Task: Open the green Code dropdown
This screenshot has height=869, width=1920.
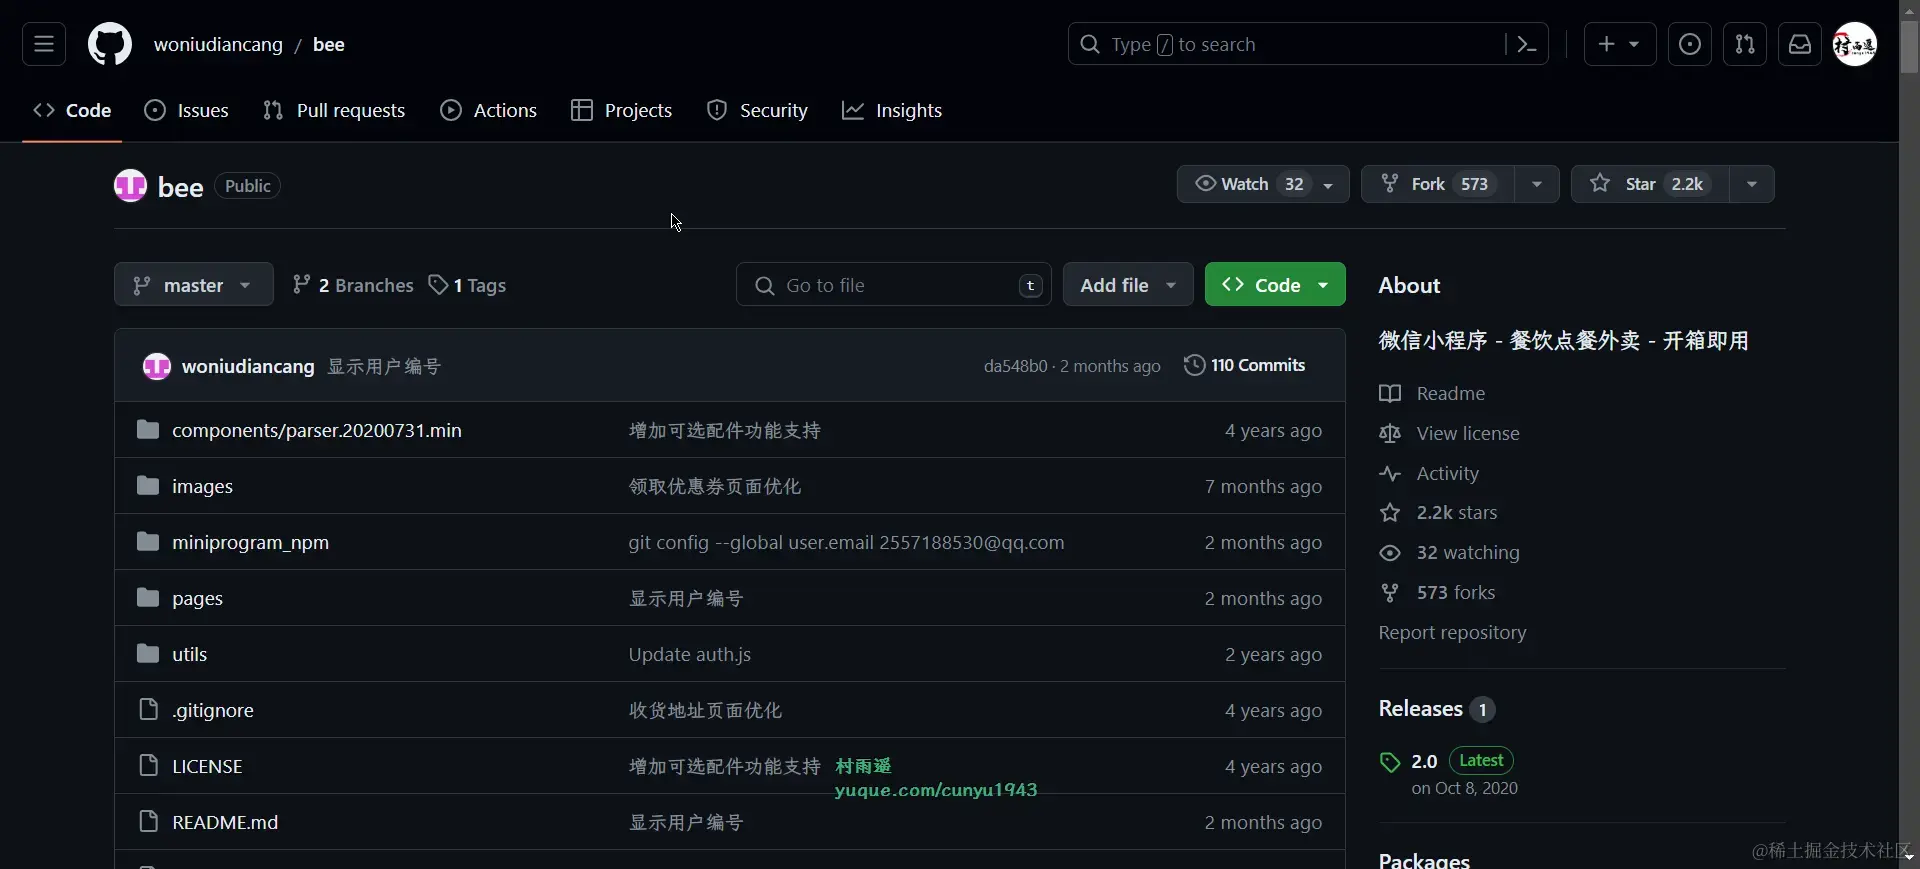Action: (x=1275, y=285)
